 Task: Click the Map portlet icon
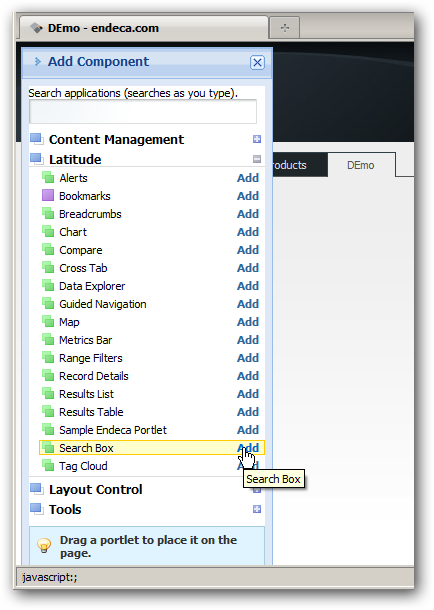tap(48, 321)
